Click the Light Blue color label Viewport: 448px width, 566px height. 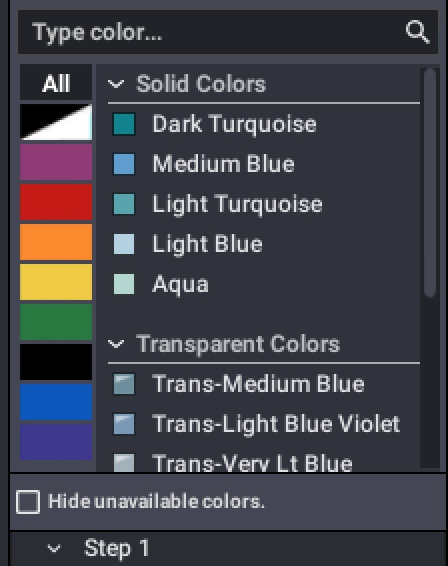(x=207, y=244)
